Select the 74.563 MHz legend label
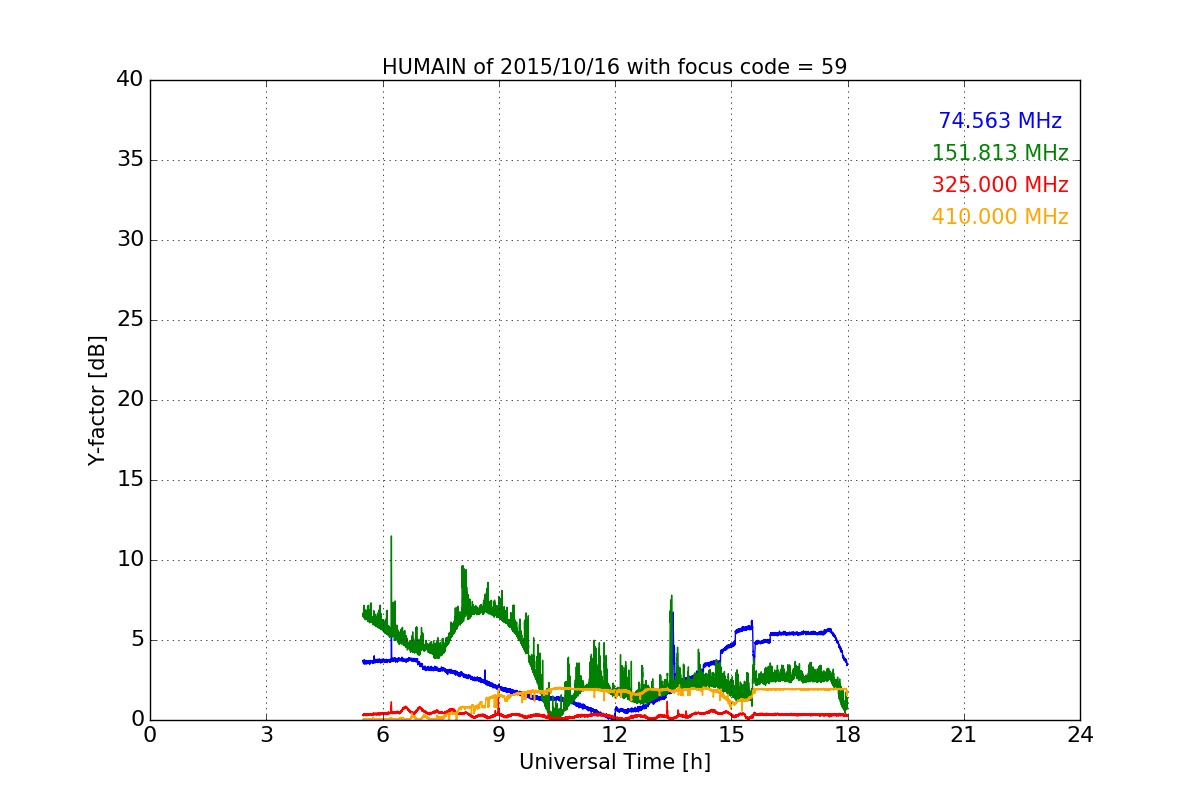The width and height of the screenshot is (1200, 800). pos(1000,121)
